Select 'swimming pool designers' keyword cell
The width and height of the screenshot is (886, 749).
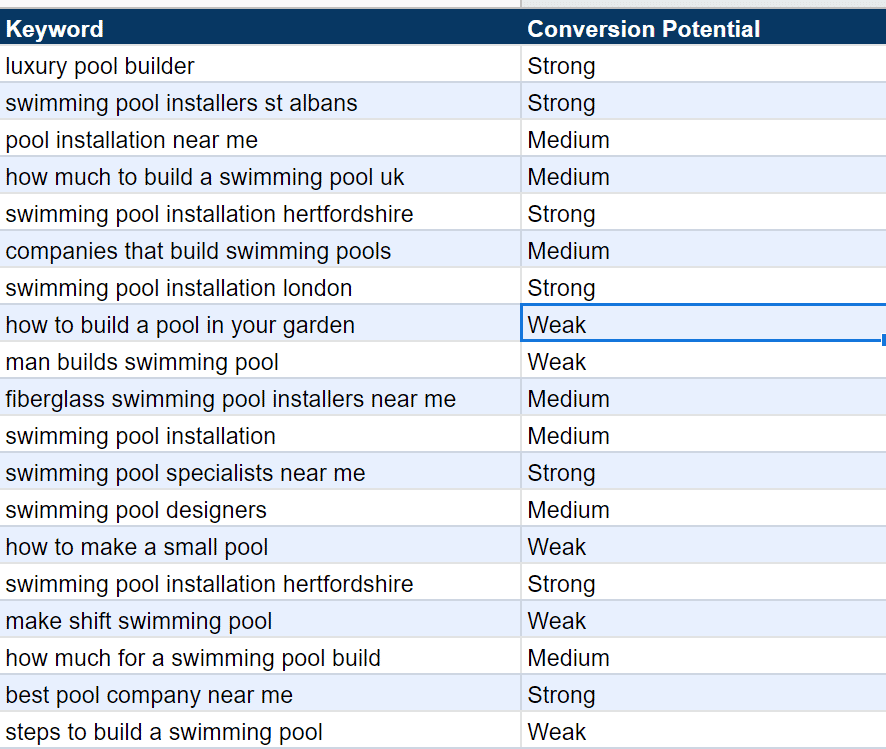point(260,510)
